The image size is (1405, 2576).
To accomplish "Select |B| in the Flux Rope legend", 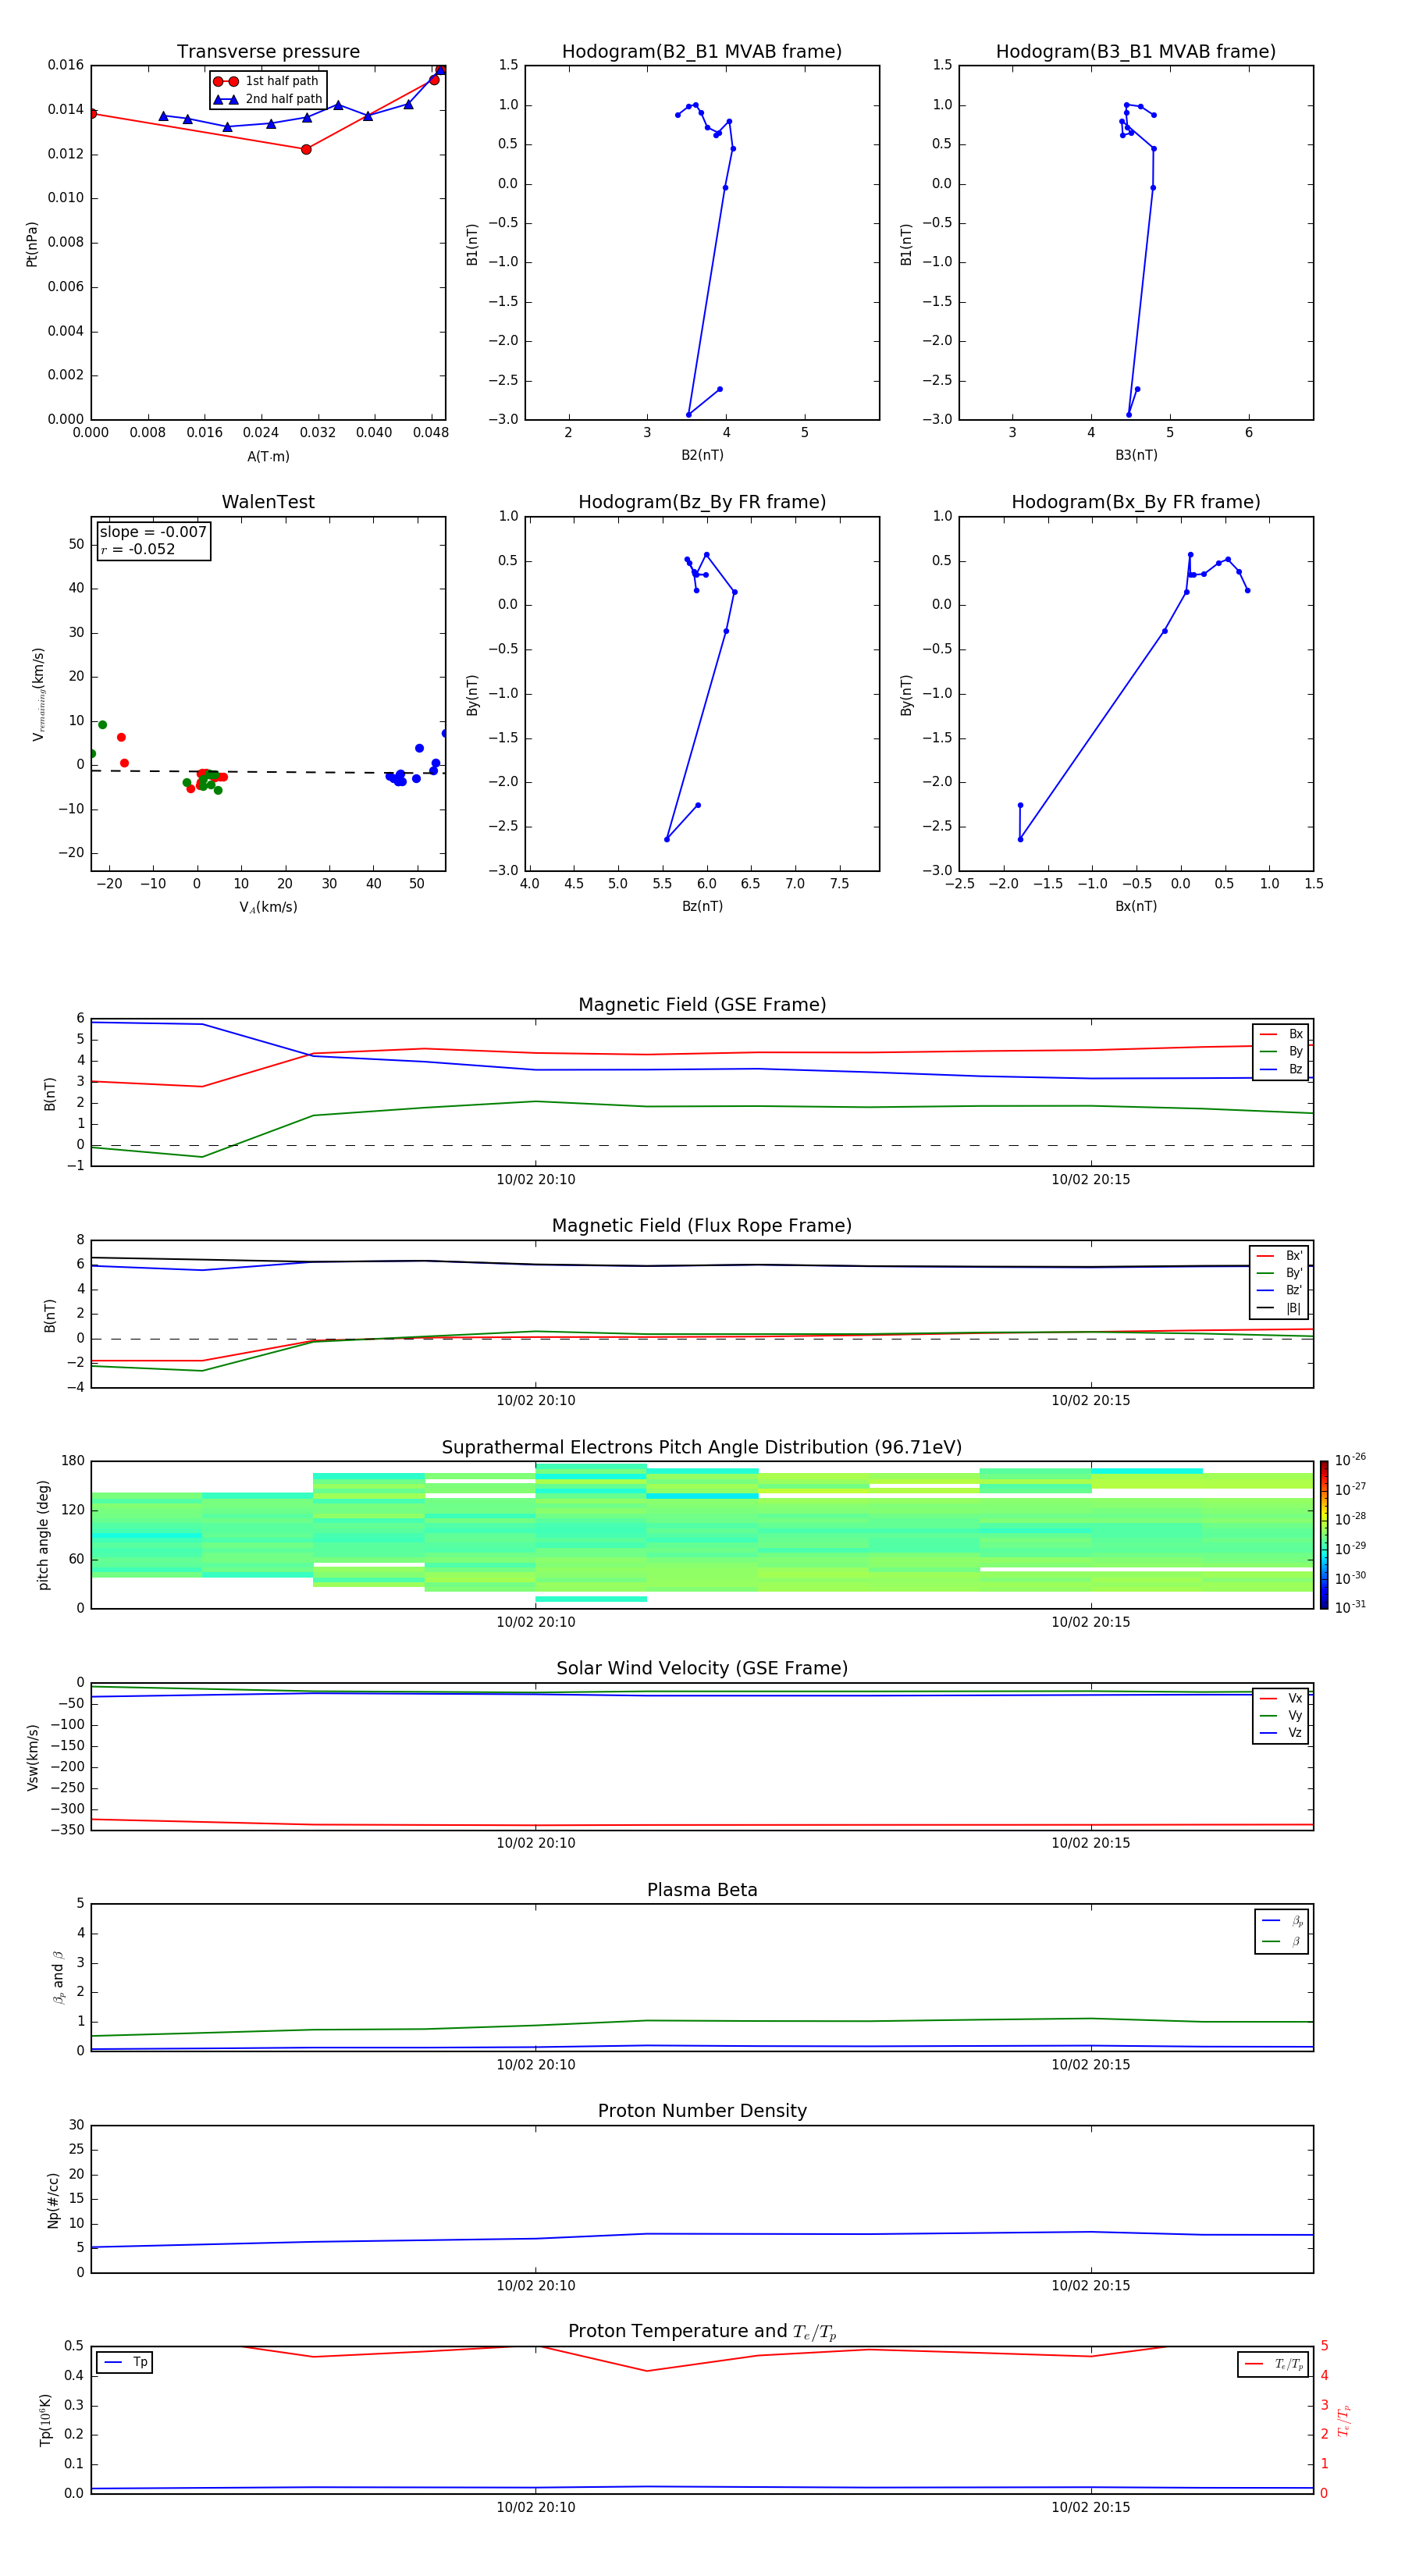I will 1280,1308.
